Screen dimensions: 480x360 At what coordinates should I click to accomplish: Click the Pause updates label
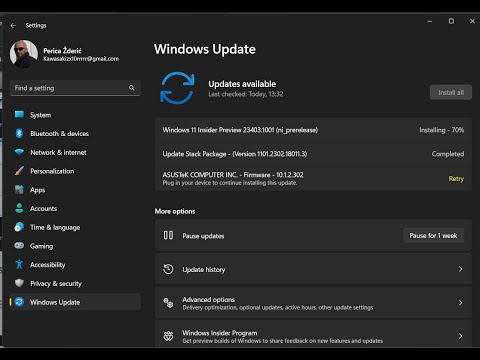(203, 236)
